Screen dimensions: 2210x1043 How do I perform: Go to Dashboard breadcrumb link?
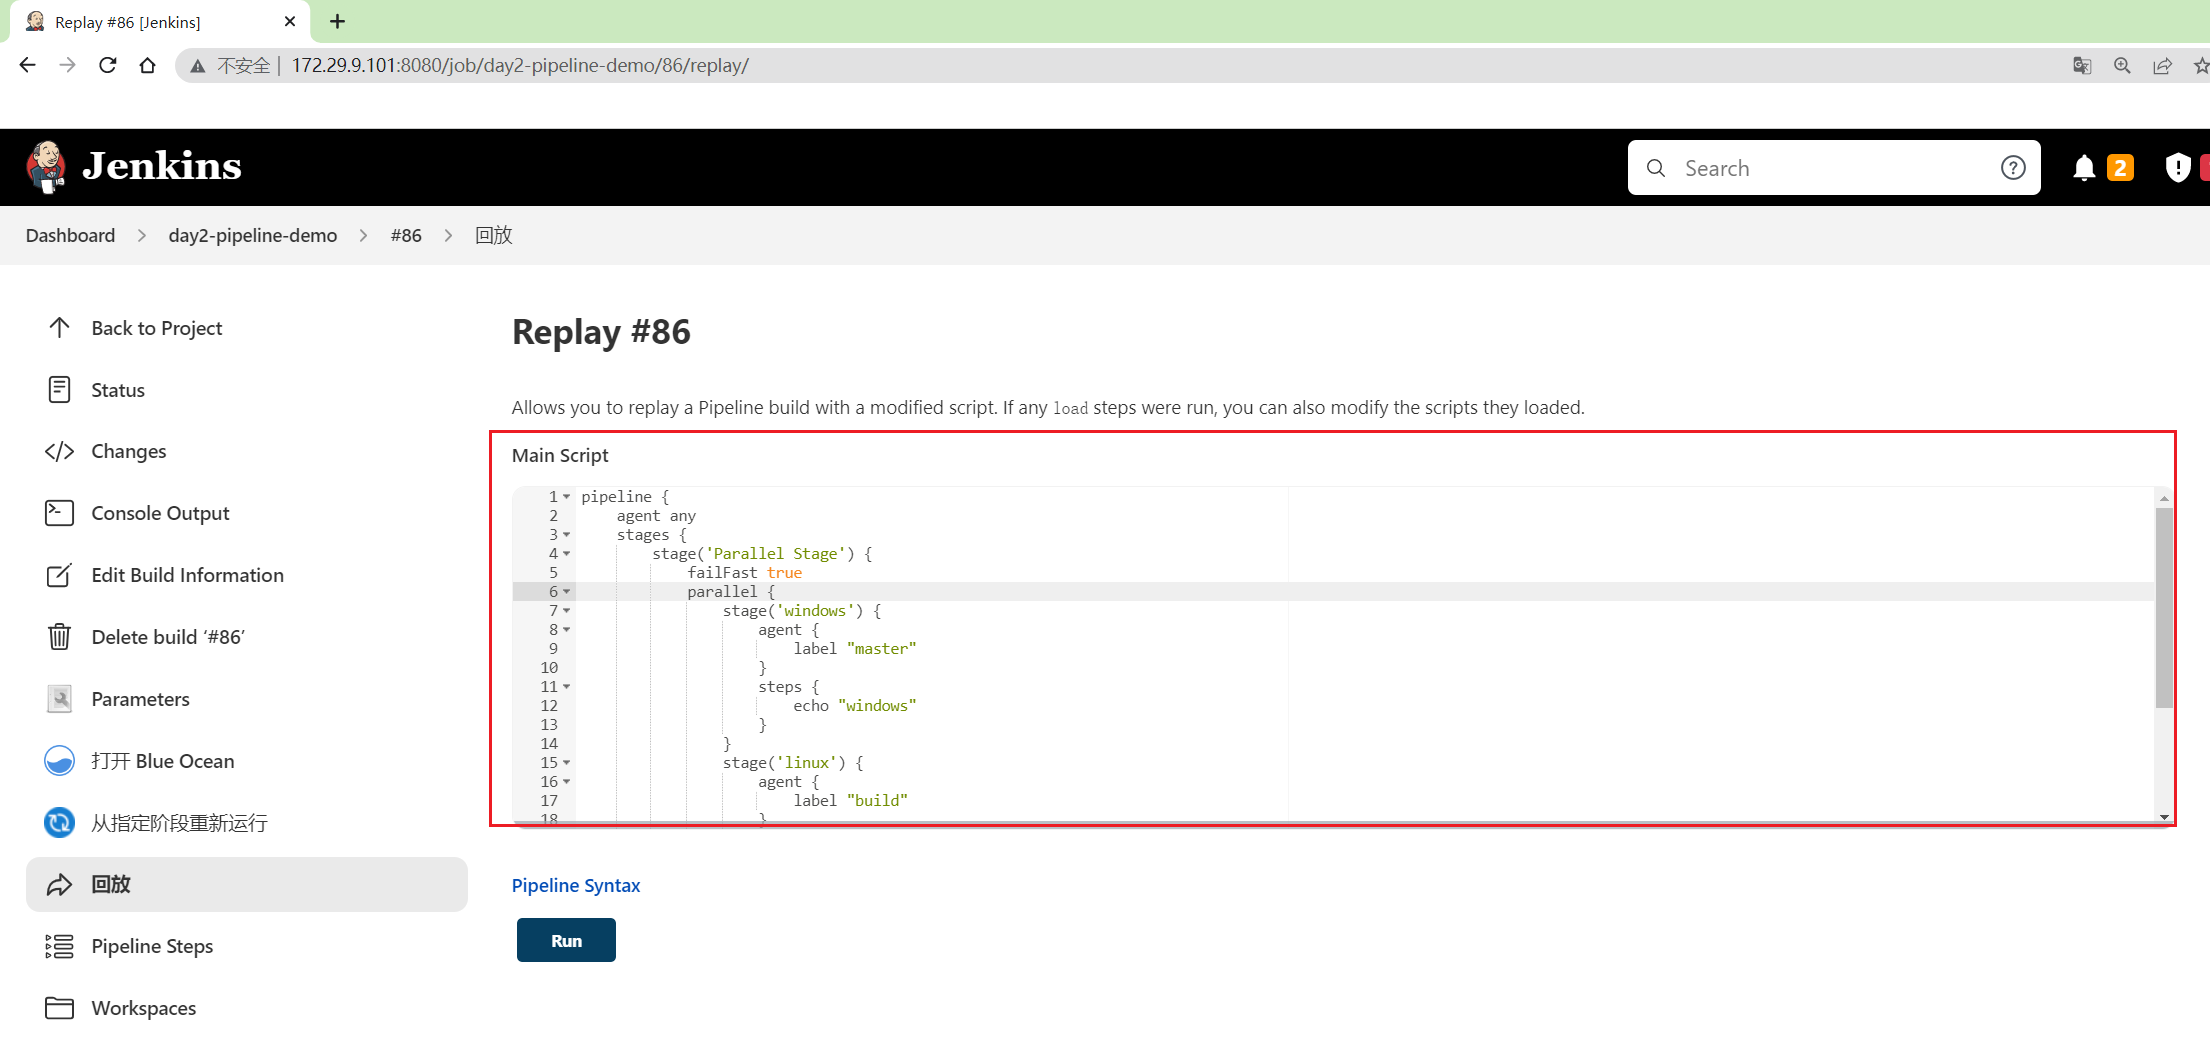[x=70, y=235]
